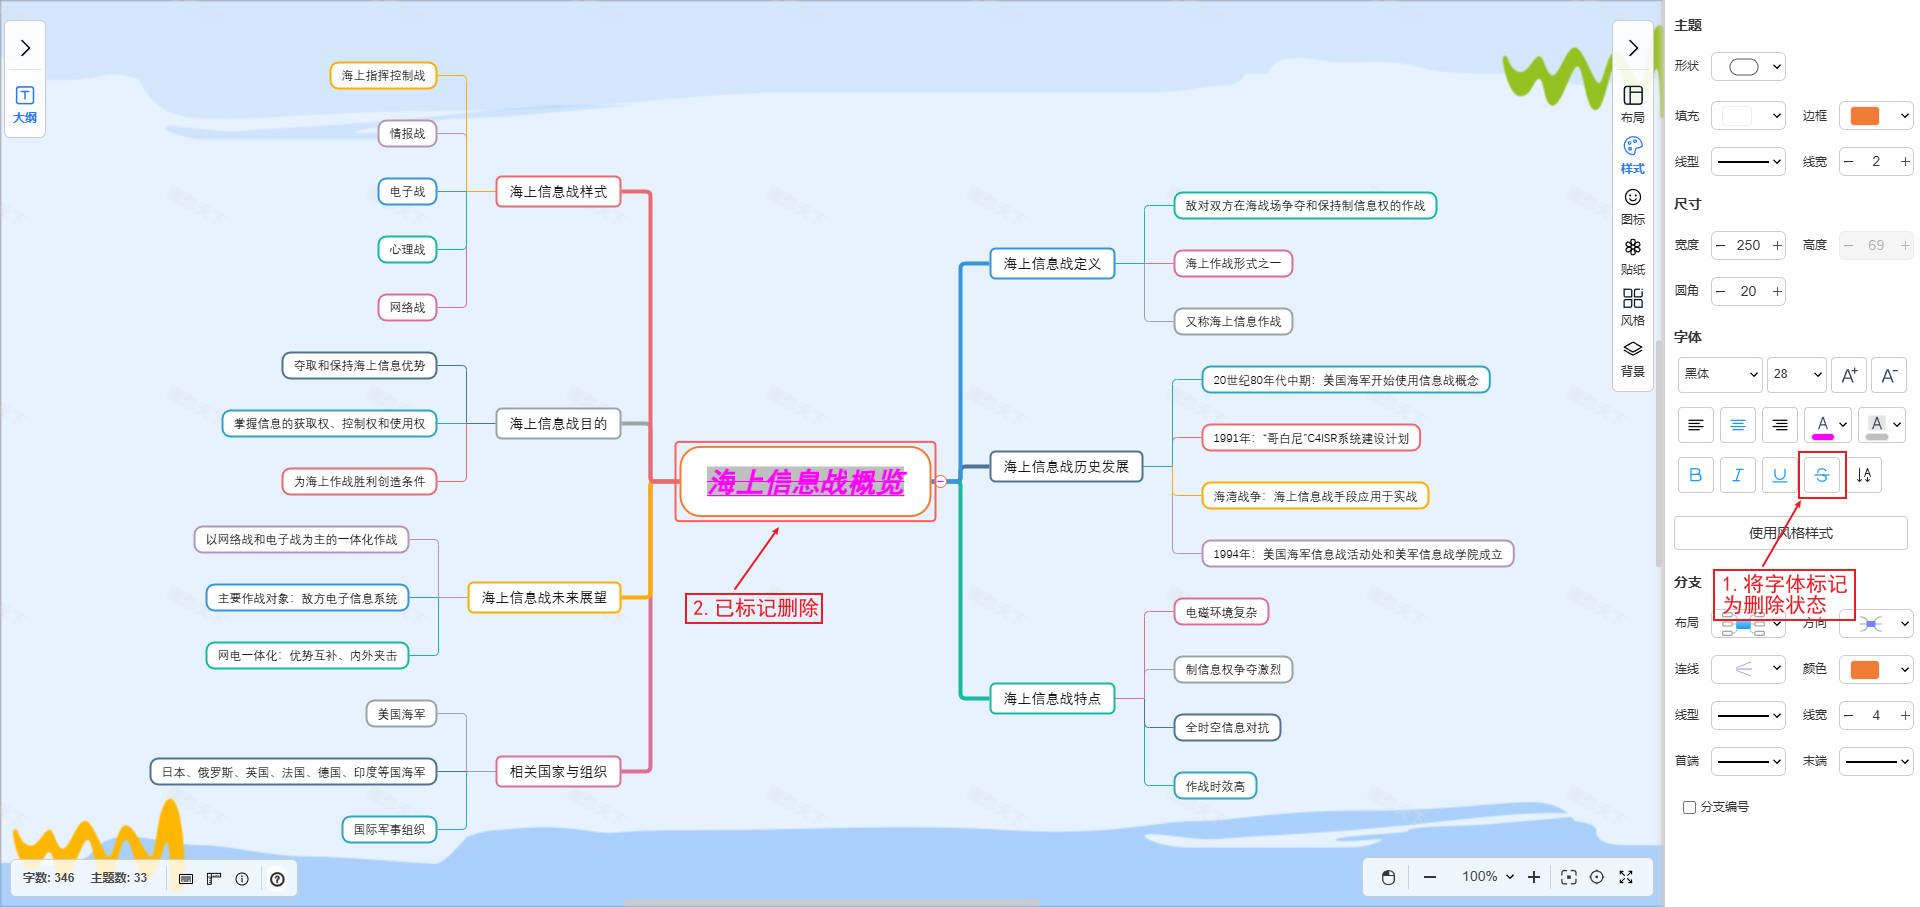
Task: Pick the orange 边框 border color swatch
Action: (x=1865, y=116)
